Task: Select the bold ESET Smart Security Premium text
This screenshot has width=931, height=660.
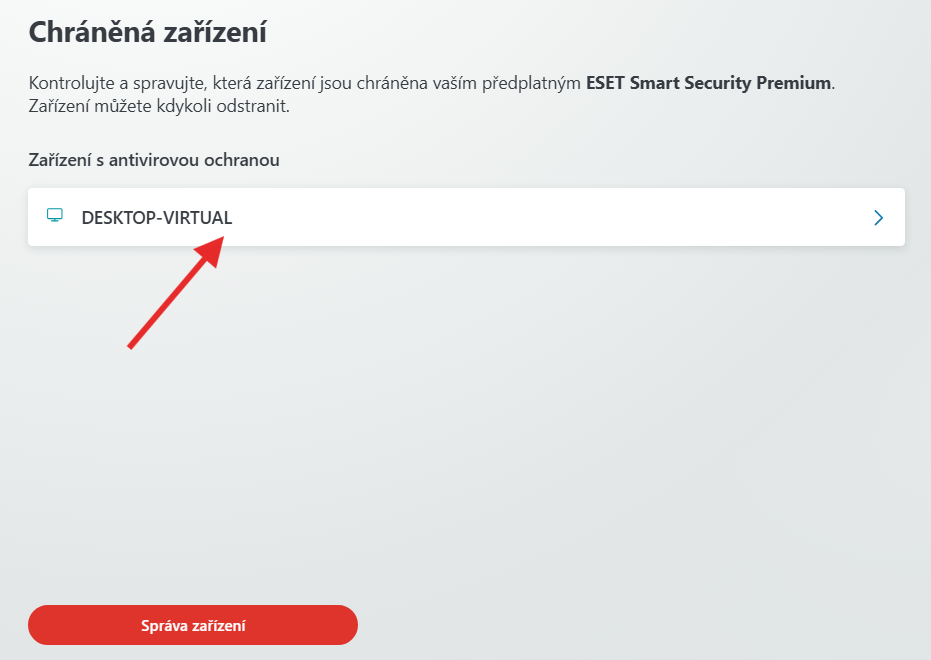Action: click(708, 83)
